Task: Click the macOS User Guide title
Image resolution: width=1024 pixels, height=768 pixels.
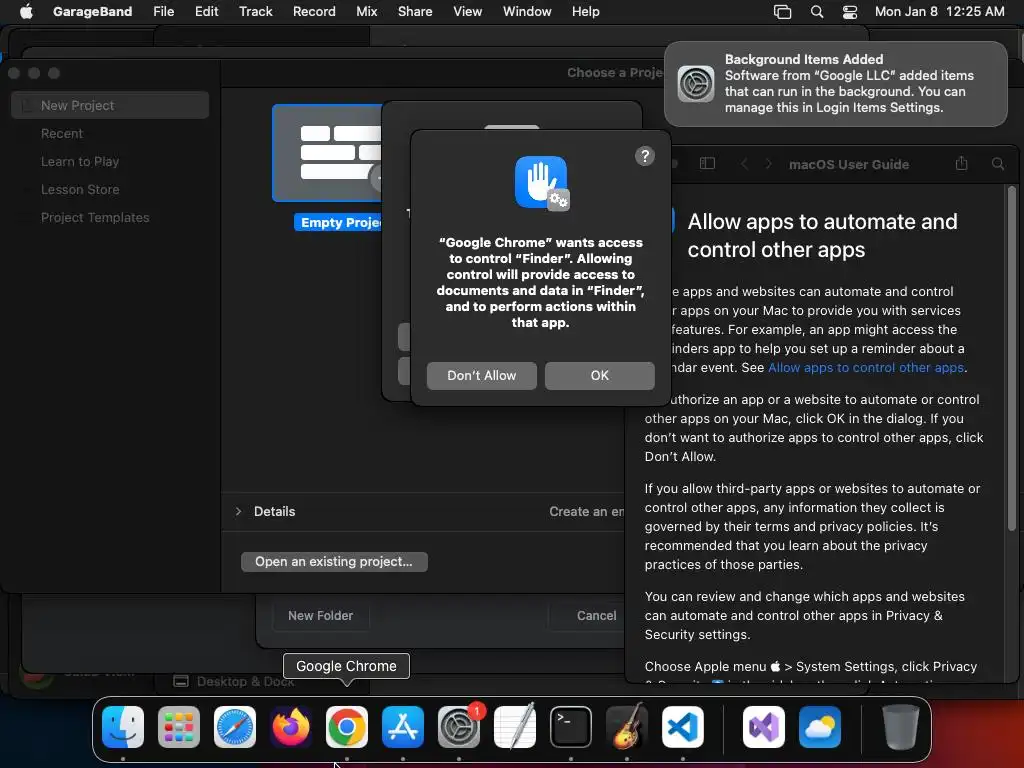Action: point(848,165)
